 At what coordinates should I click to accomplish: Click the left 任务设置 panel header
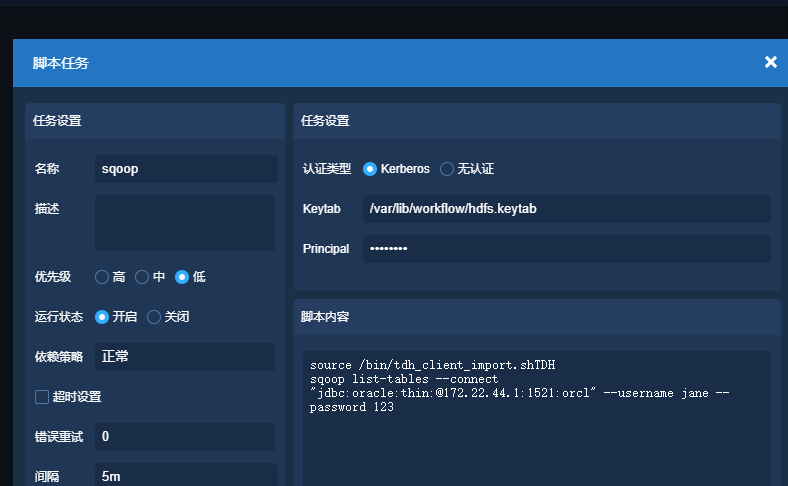[155, 121]
